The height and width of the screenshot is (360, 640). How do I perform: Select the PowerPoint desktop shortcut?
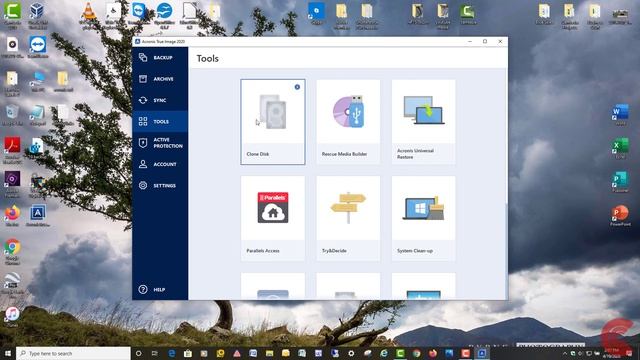pyautogui.click(x=620, y=216)
